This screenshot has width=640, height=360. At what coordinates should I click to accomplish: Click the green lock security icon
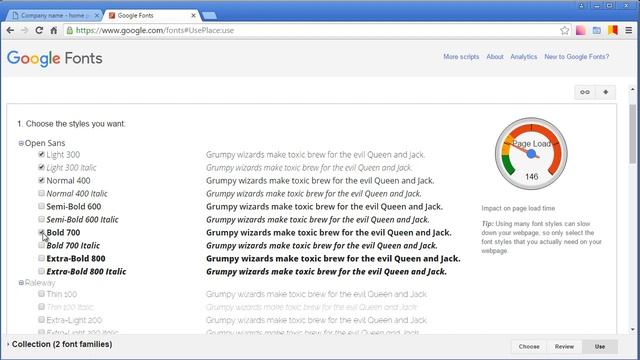click(70, 30)
